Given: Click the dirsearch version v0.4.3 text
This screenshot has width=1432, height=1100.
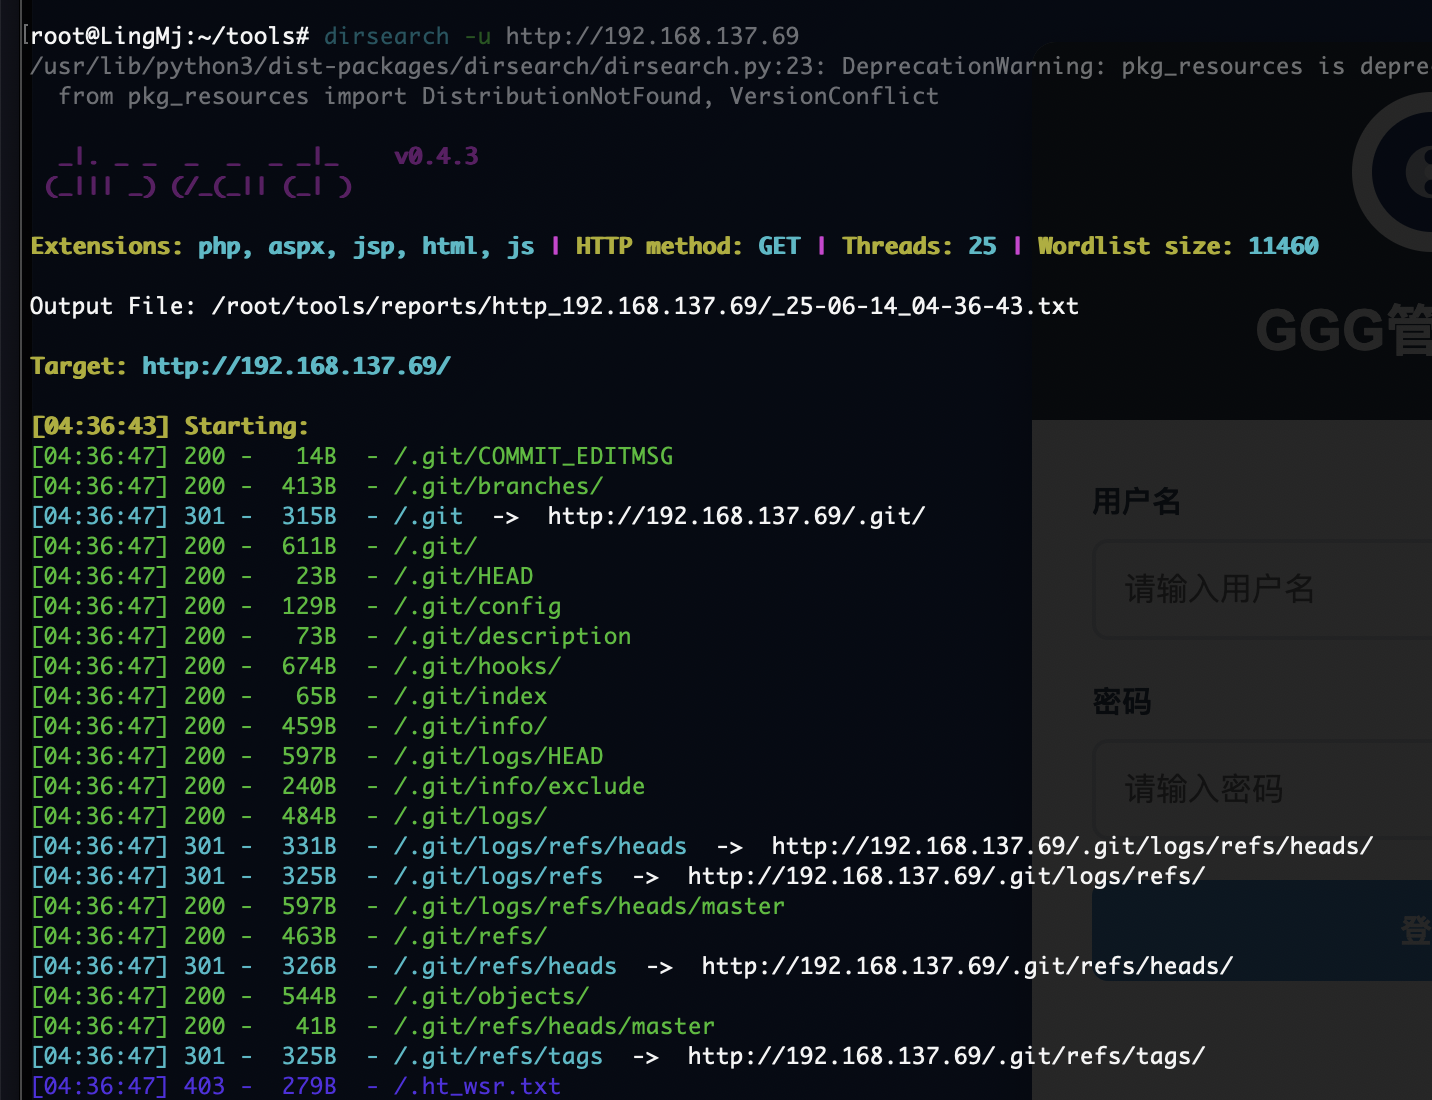Looking at the screenshot, I should click(x=436, y=156).
